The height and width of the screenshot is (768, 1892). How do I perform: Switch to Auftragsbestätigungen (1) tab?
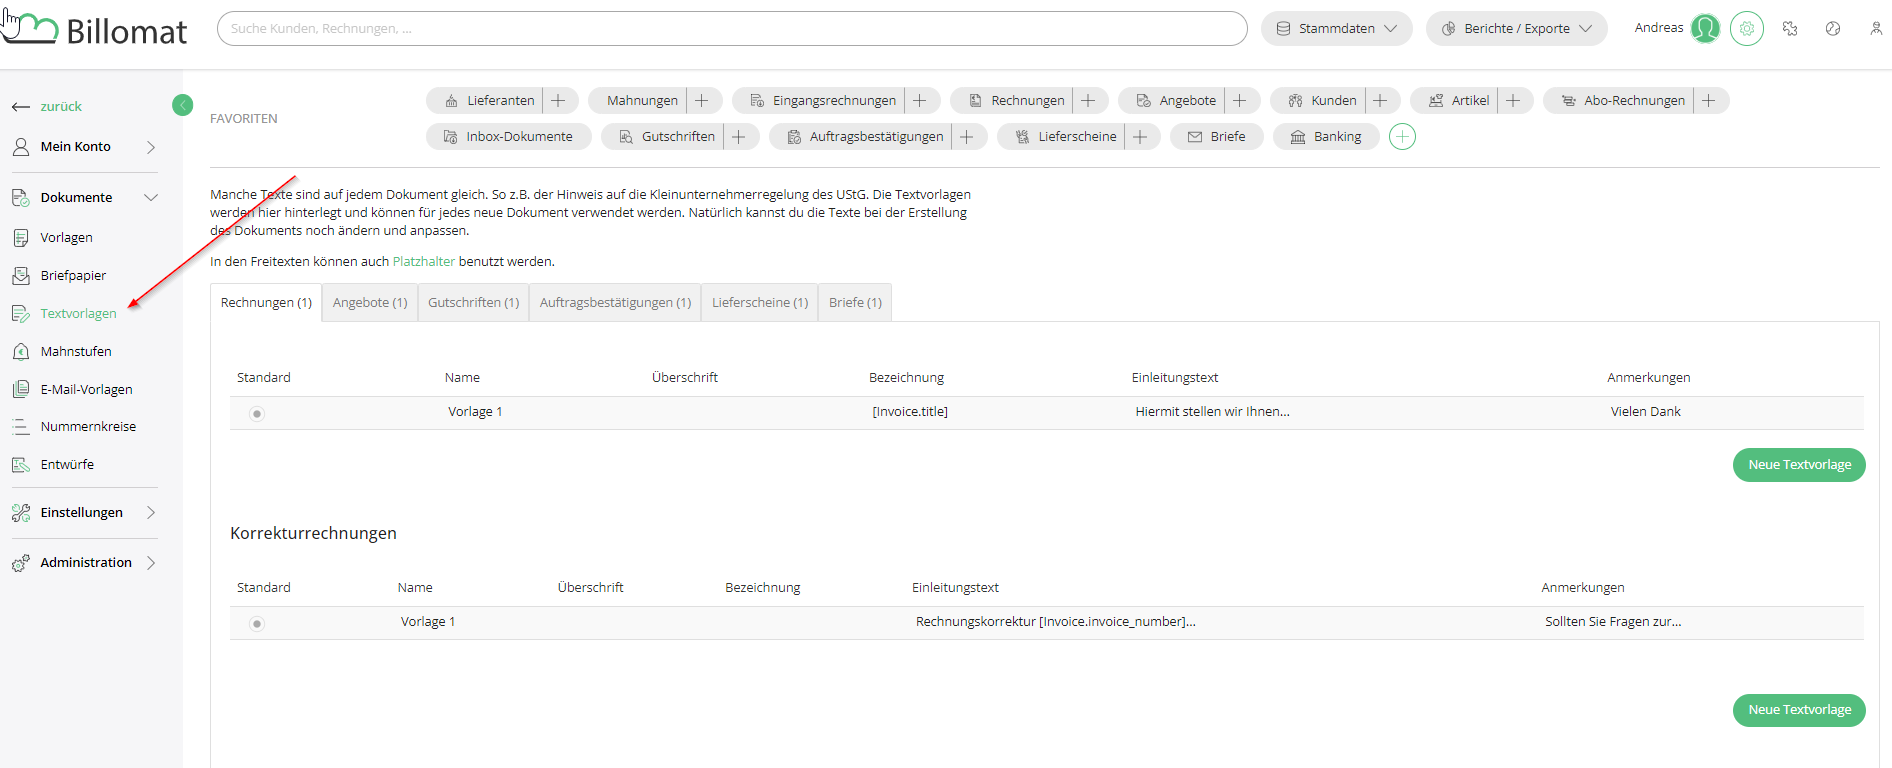pos(615,303)
